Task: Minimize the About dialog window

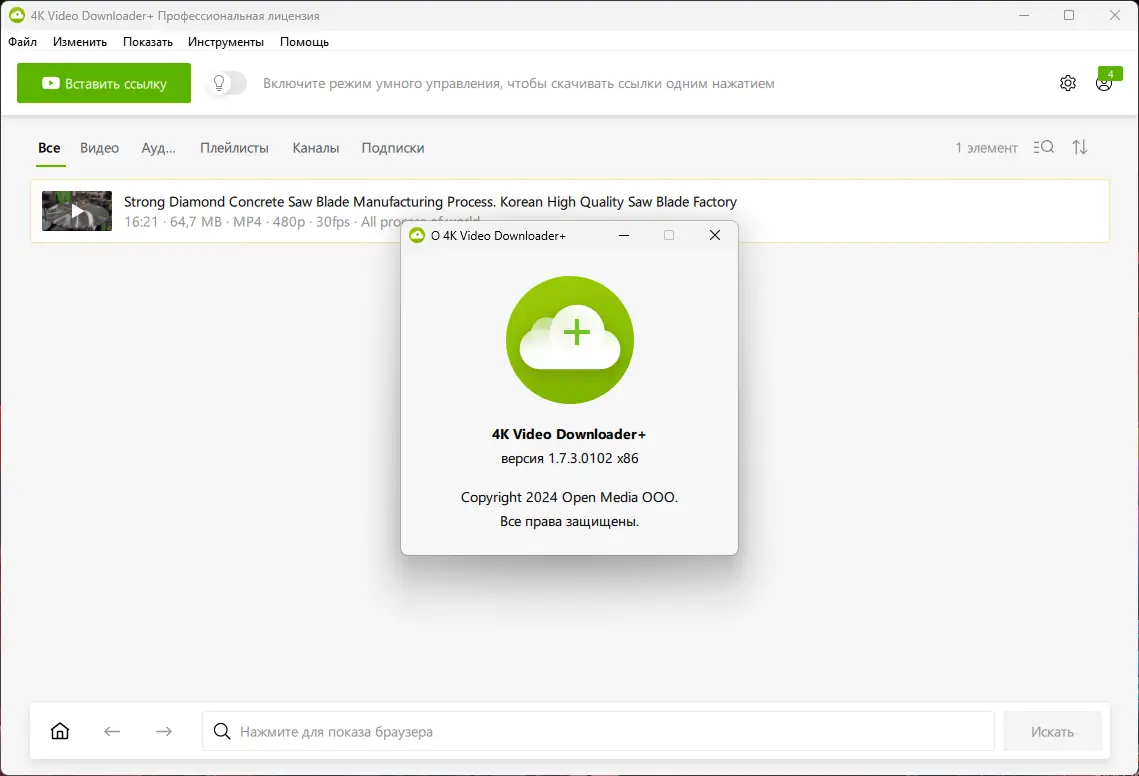Action: [x=624, y=235]
